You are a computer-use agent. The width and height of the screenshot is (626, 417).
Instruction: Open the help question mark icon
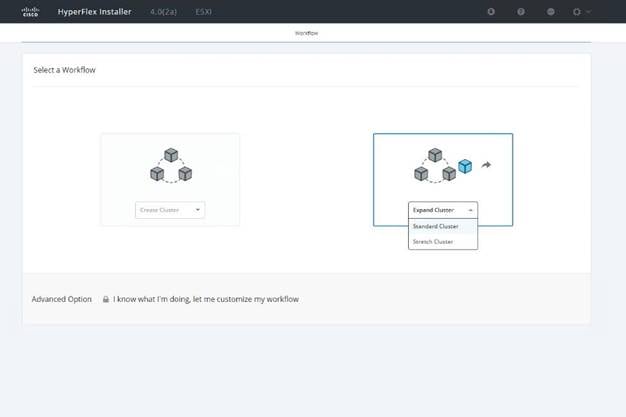coord(521,12)
